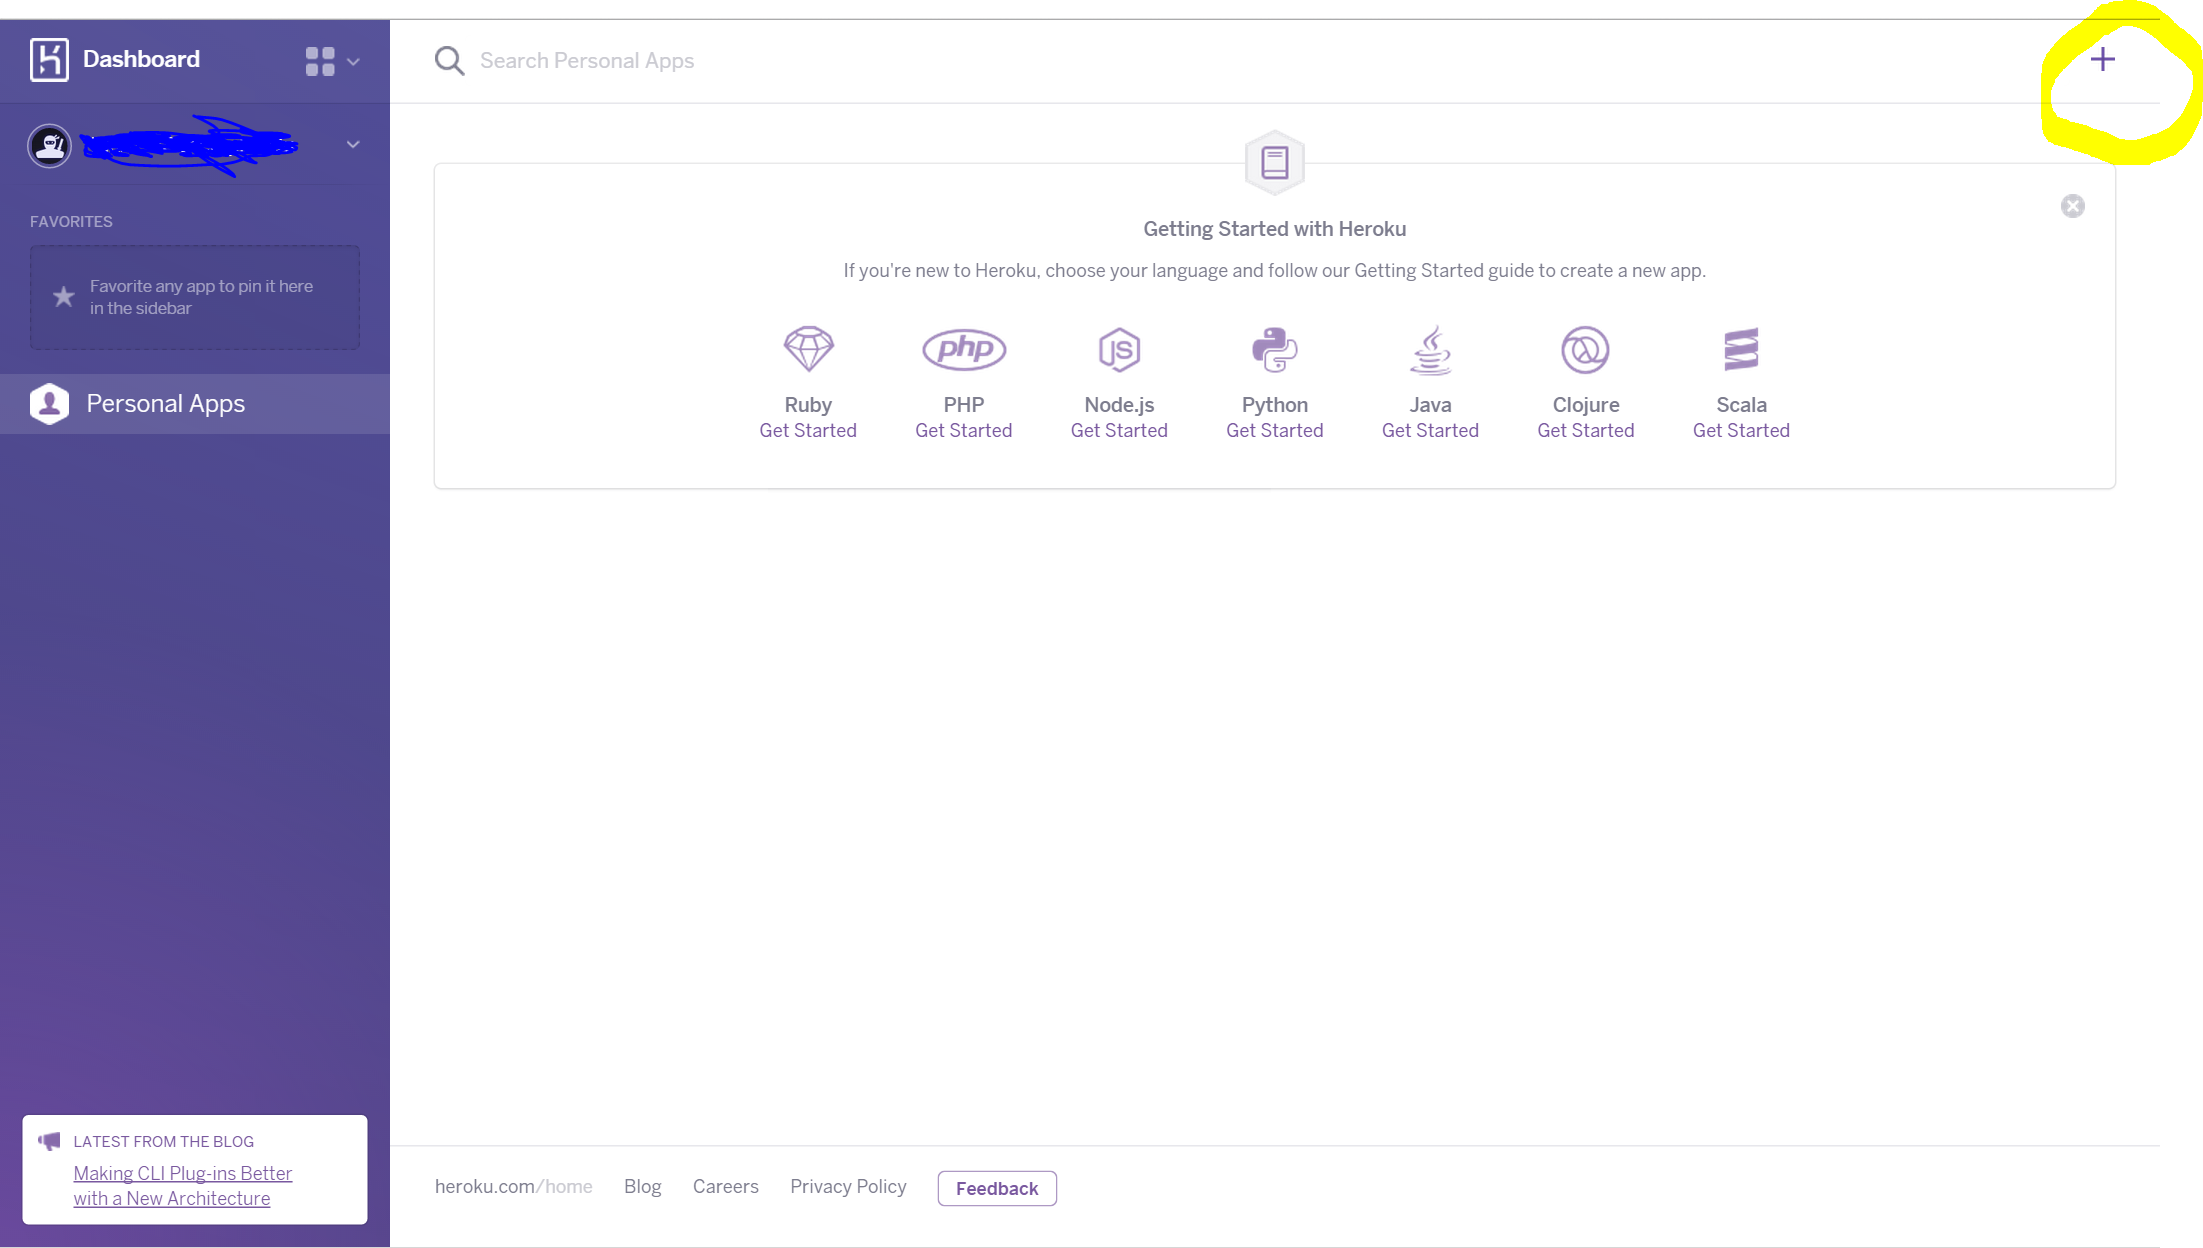Click the Feedback button
2203x1248 pixels.
point(996,1188)
